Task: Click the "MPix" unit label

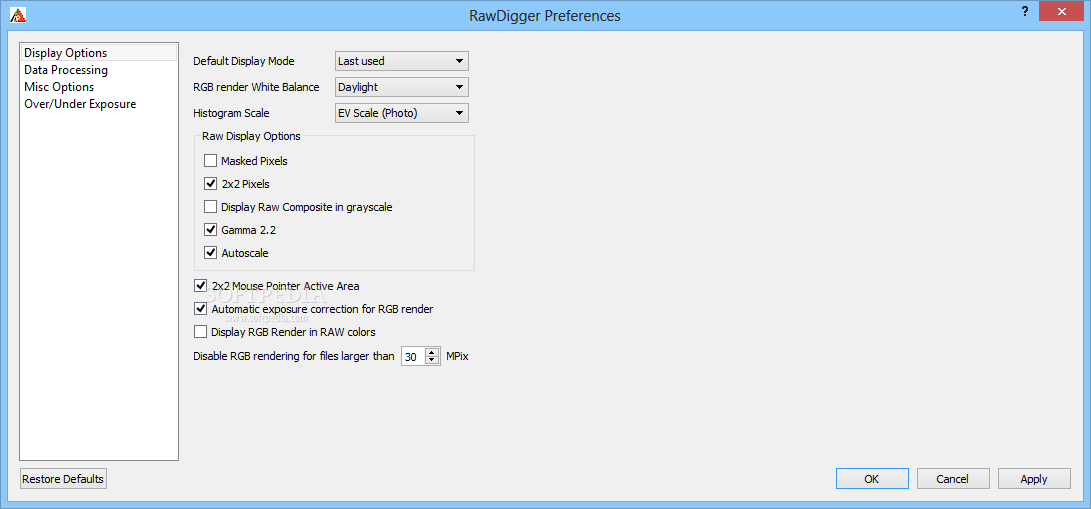Action: click(x=457, y=357)
